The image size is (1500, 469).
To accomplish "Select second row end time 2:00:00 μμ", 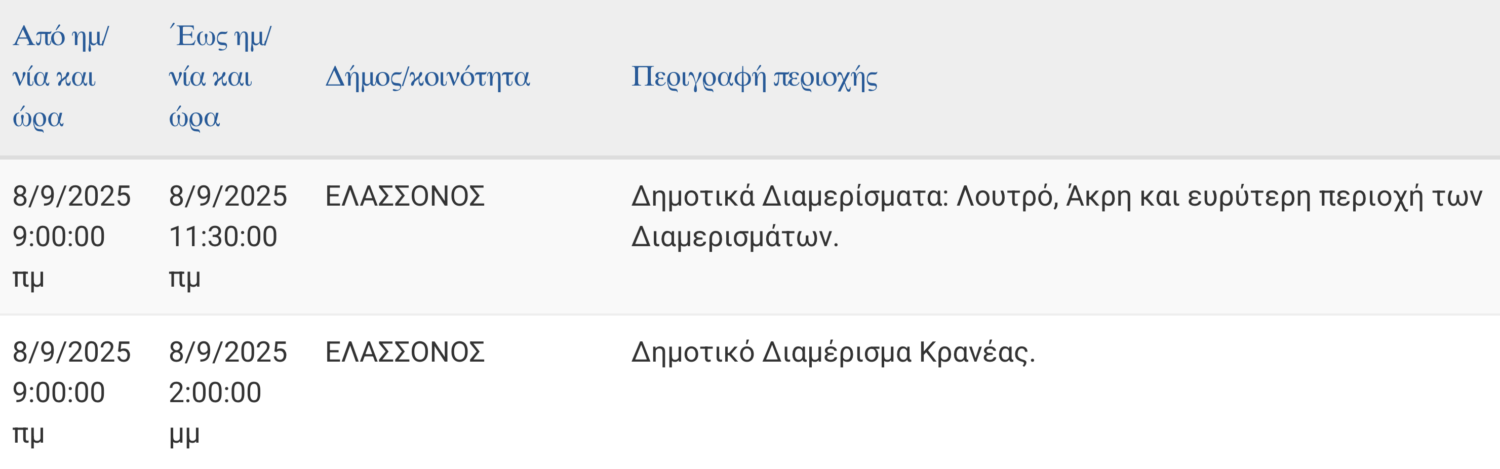I will (x=215, y=393).
